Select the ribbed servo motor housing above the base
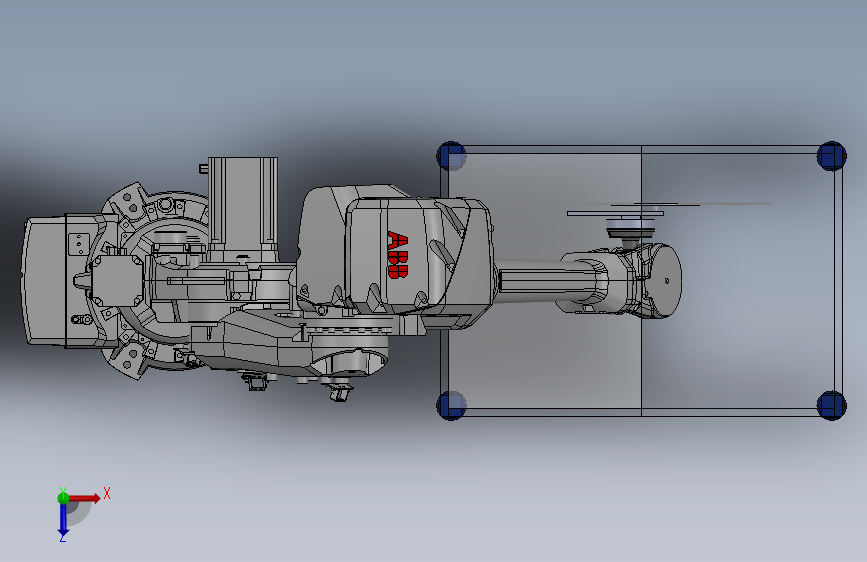Screen dimensions: 867x562 243,209
